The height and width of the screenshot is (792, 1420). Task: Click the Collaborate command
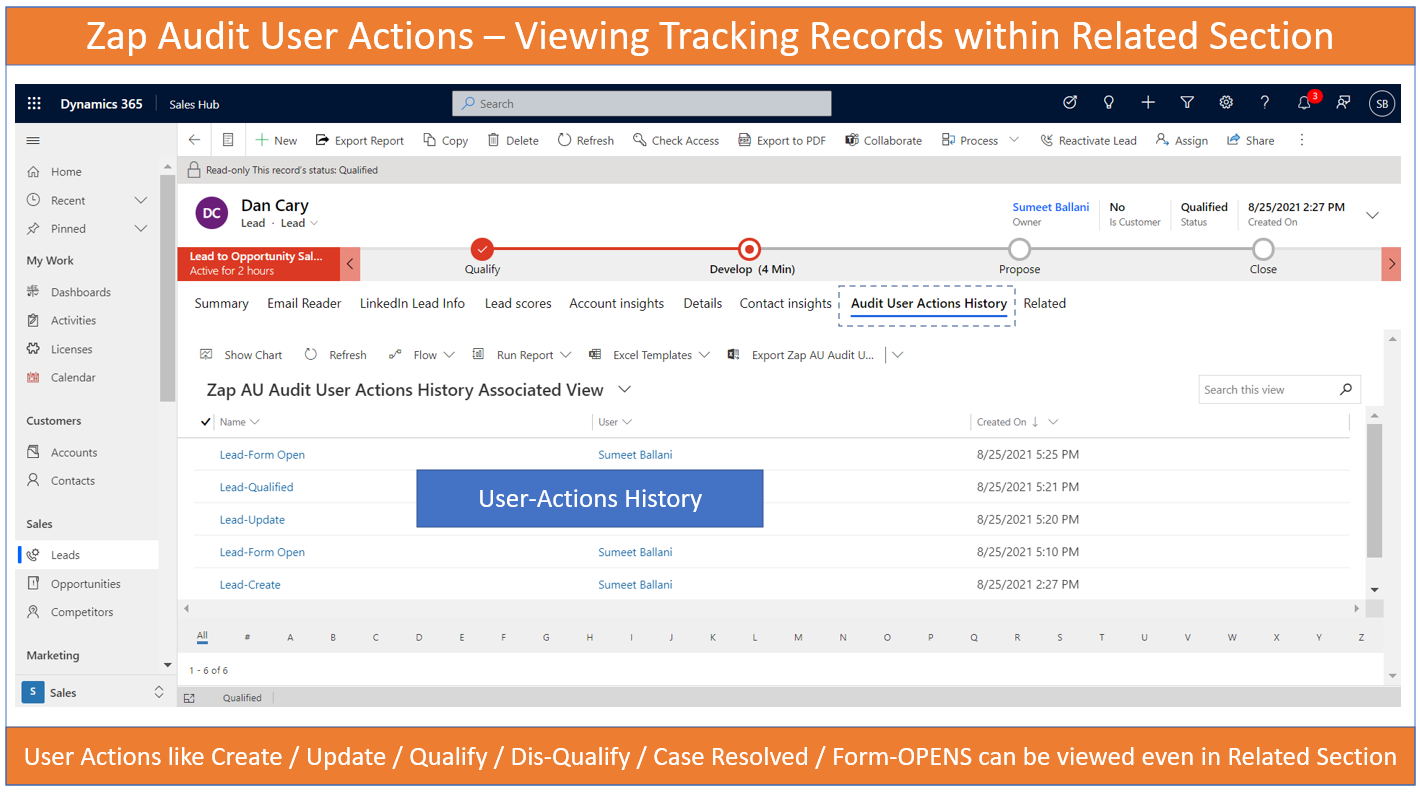tap(884, 140)
